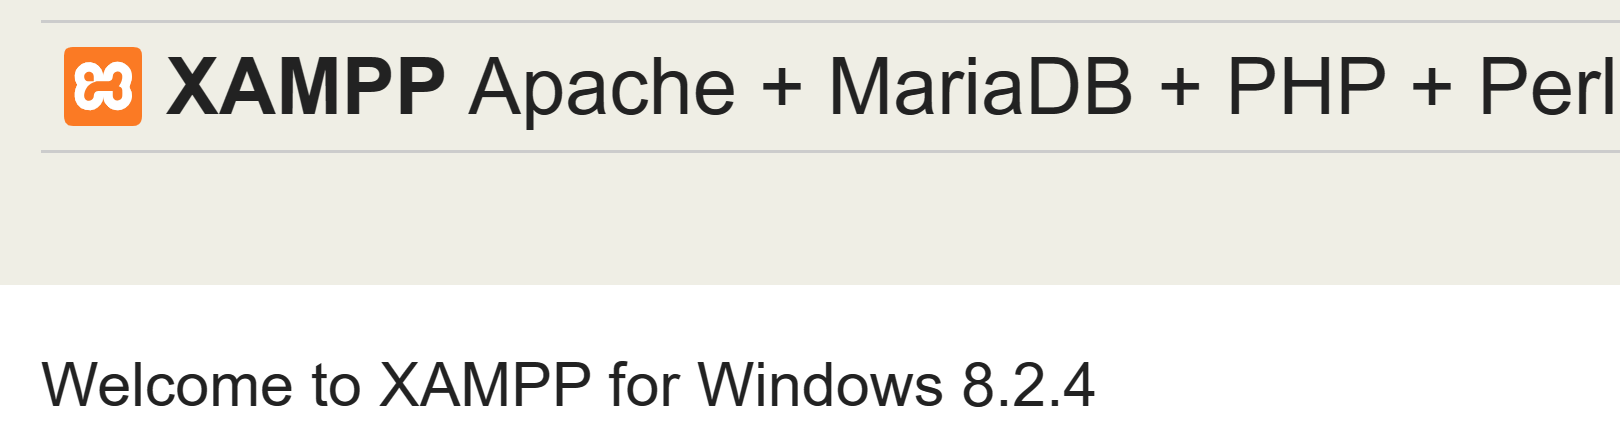Click the PHP text in the header

click(x=1306, y=87)
